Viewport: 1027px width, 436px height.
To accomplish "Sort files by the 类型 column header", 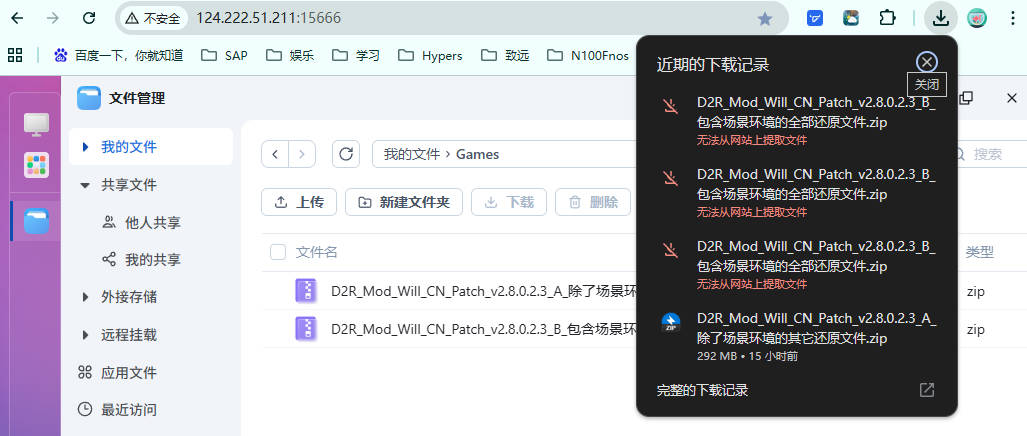I will point(980,252).
